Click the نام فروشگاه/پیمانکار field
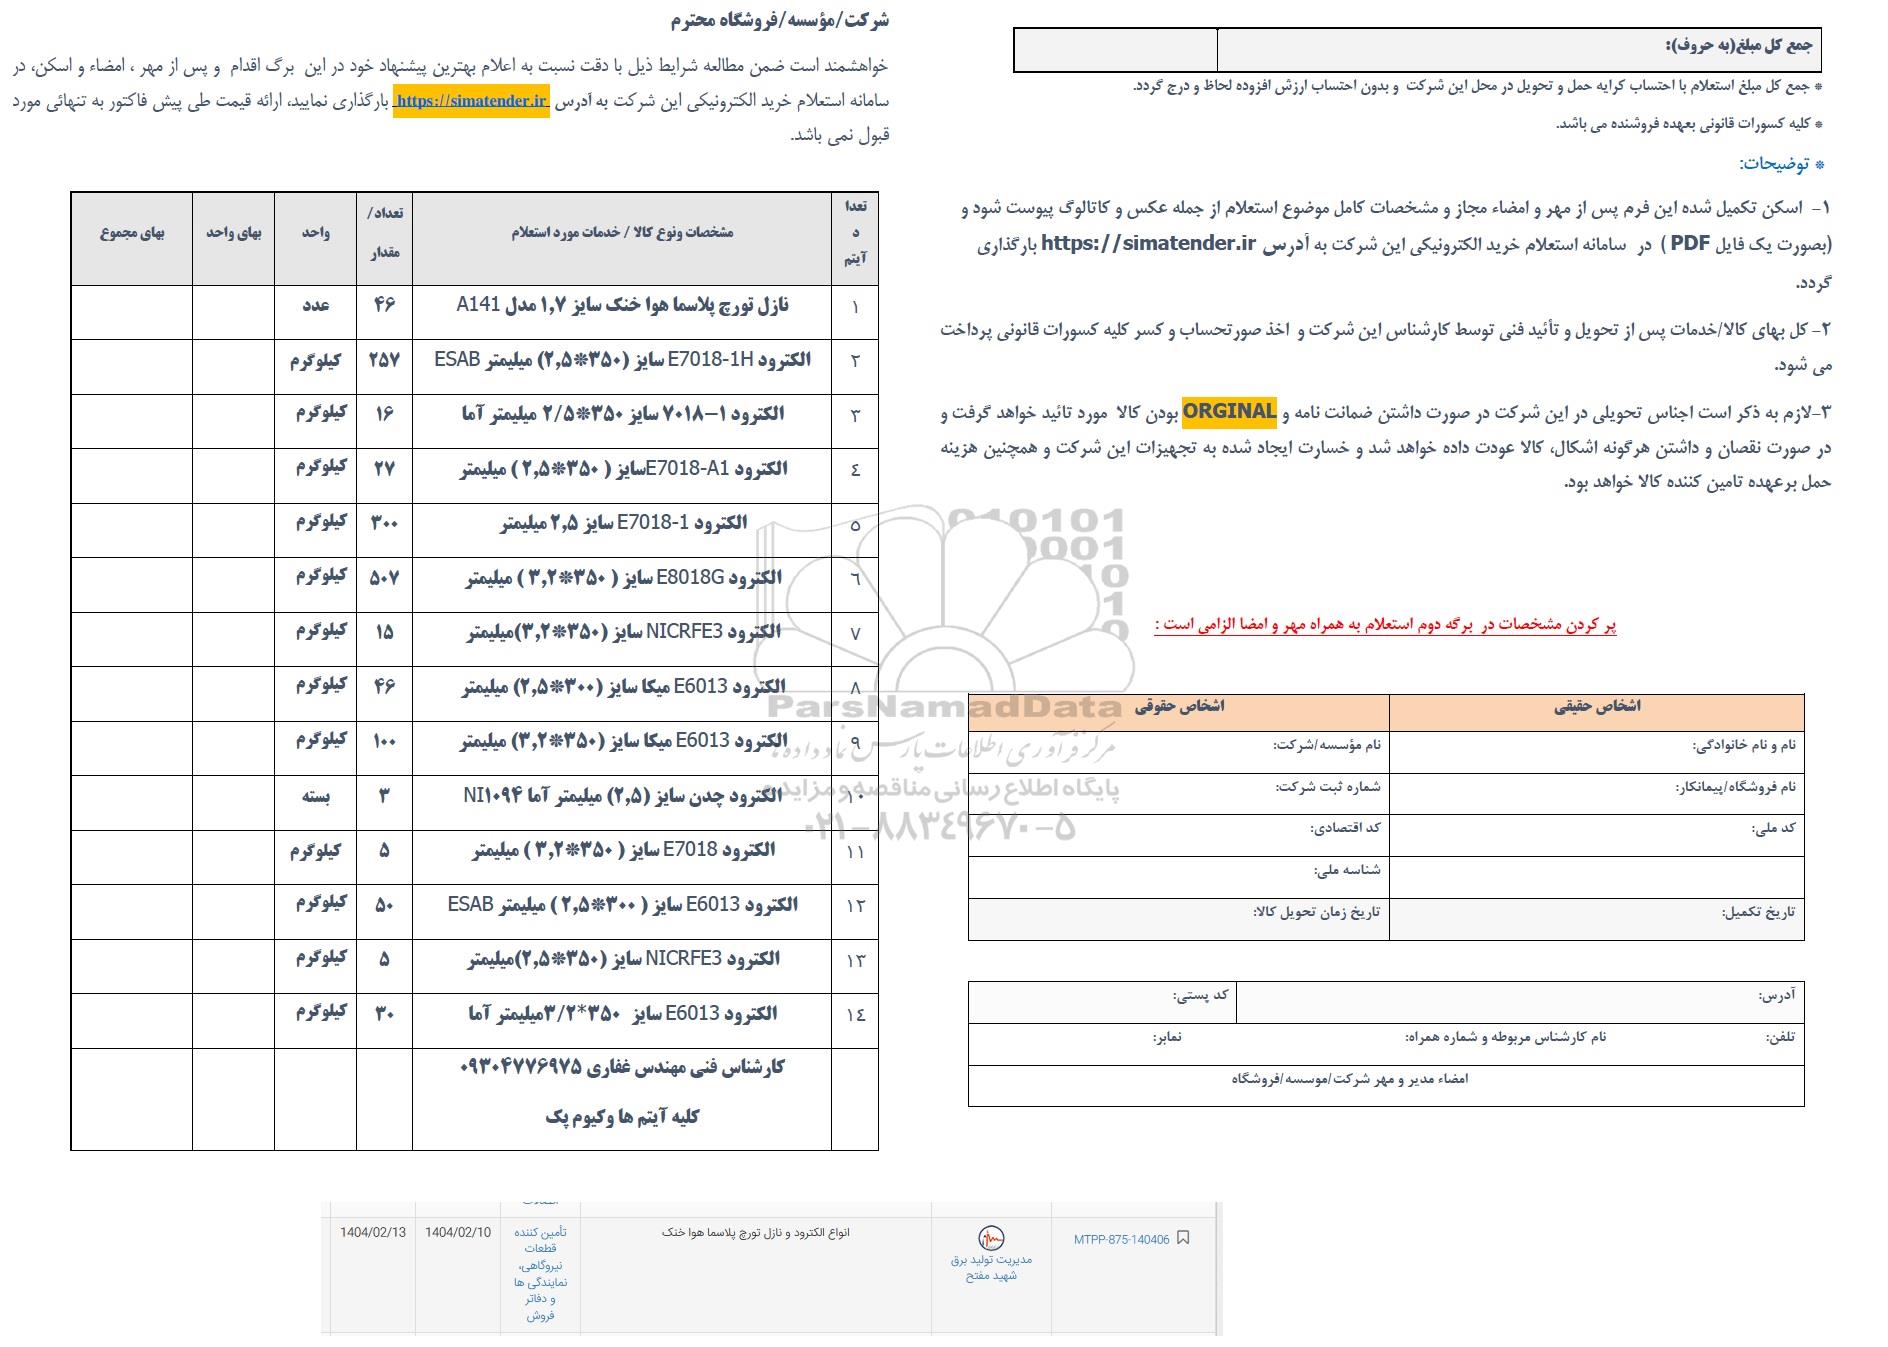This screenshot has height=1347, width=1888. click(x=1596, y=792)
